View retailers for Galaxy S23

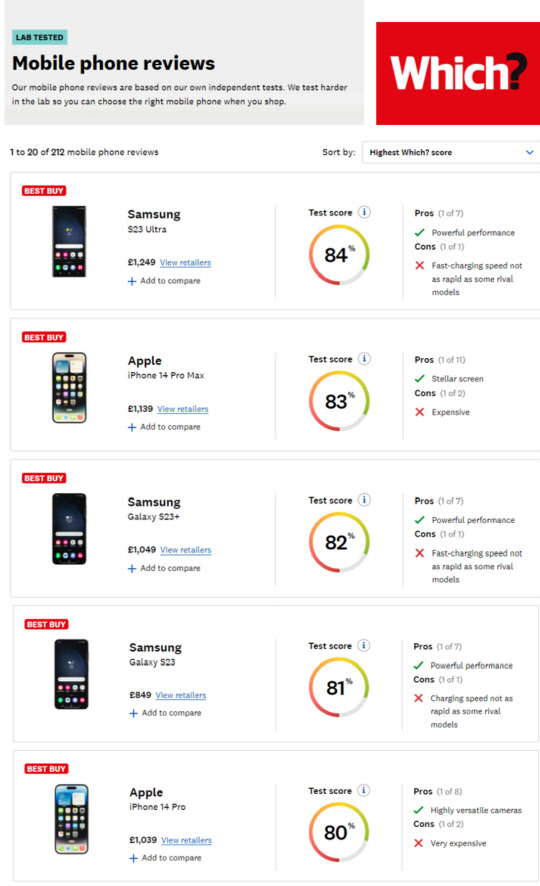pos(181,696)
